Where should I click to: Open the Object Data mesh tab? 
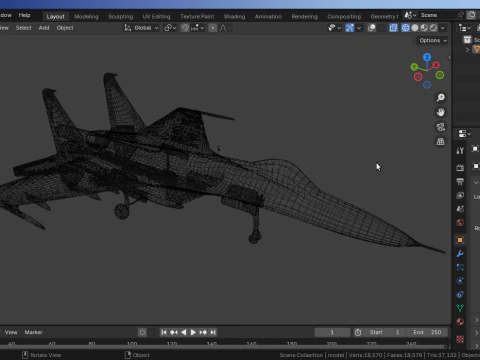(x=460, y=308)
